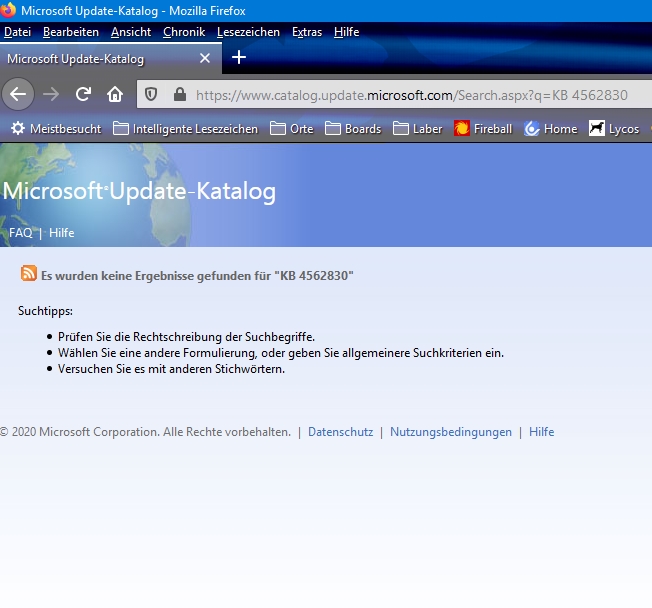The image size is (652, 608).
Task: Open the Hilfe menu in menu bar
Action: 346,32
